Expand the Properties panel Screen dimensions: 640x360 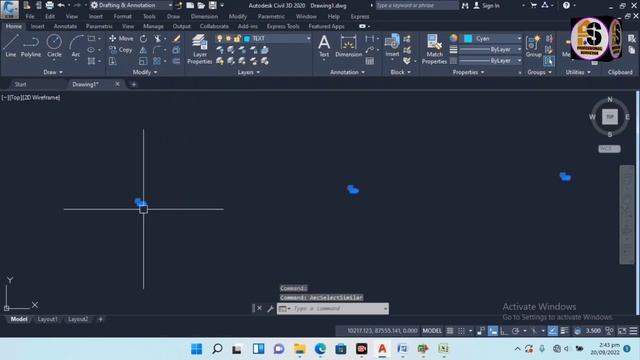tap(469, 72)
